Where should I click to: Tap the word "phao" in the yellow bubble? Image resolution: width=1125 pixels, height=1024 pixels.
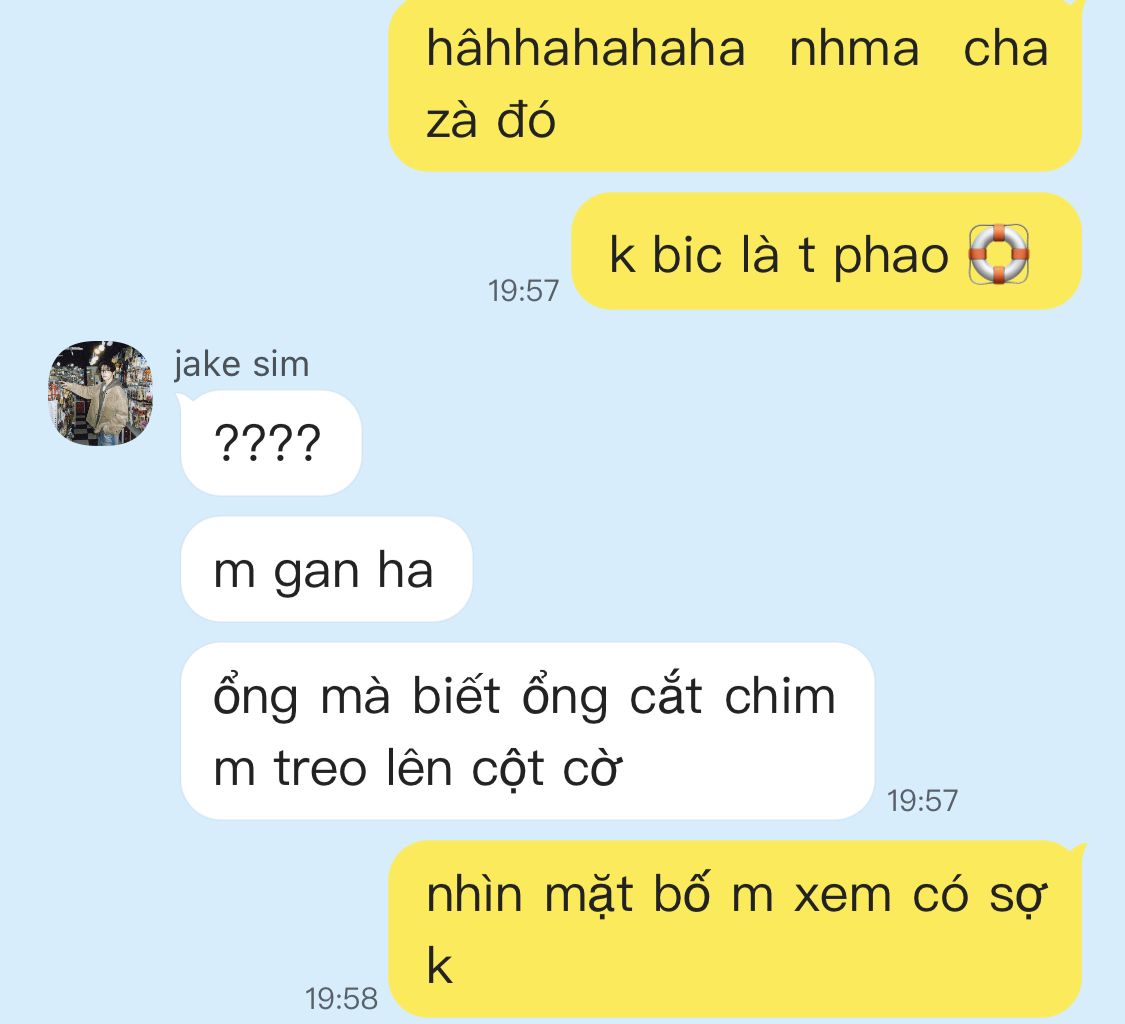[891, 256]
